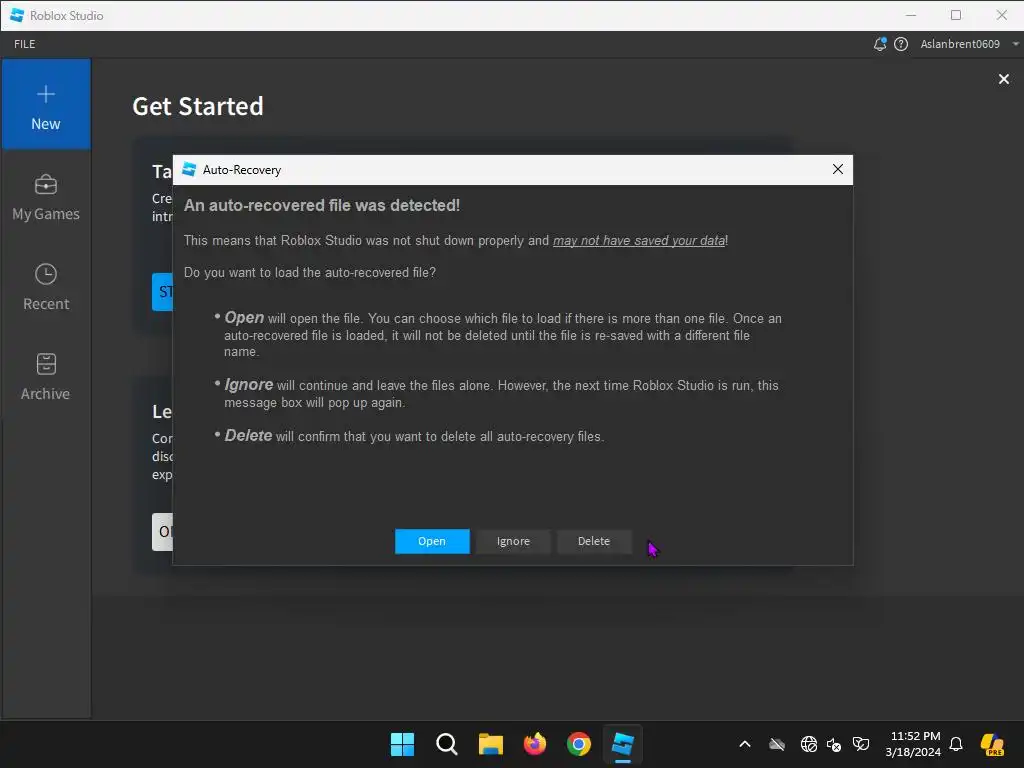Open the Windows Start menu

[x=402, y=744]
